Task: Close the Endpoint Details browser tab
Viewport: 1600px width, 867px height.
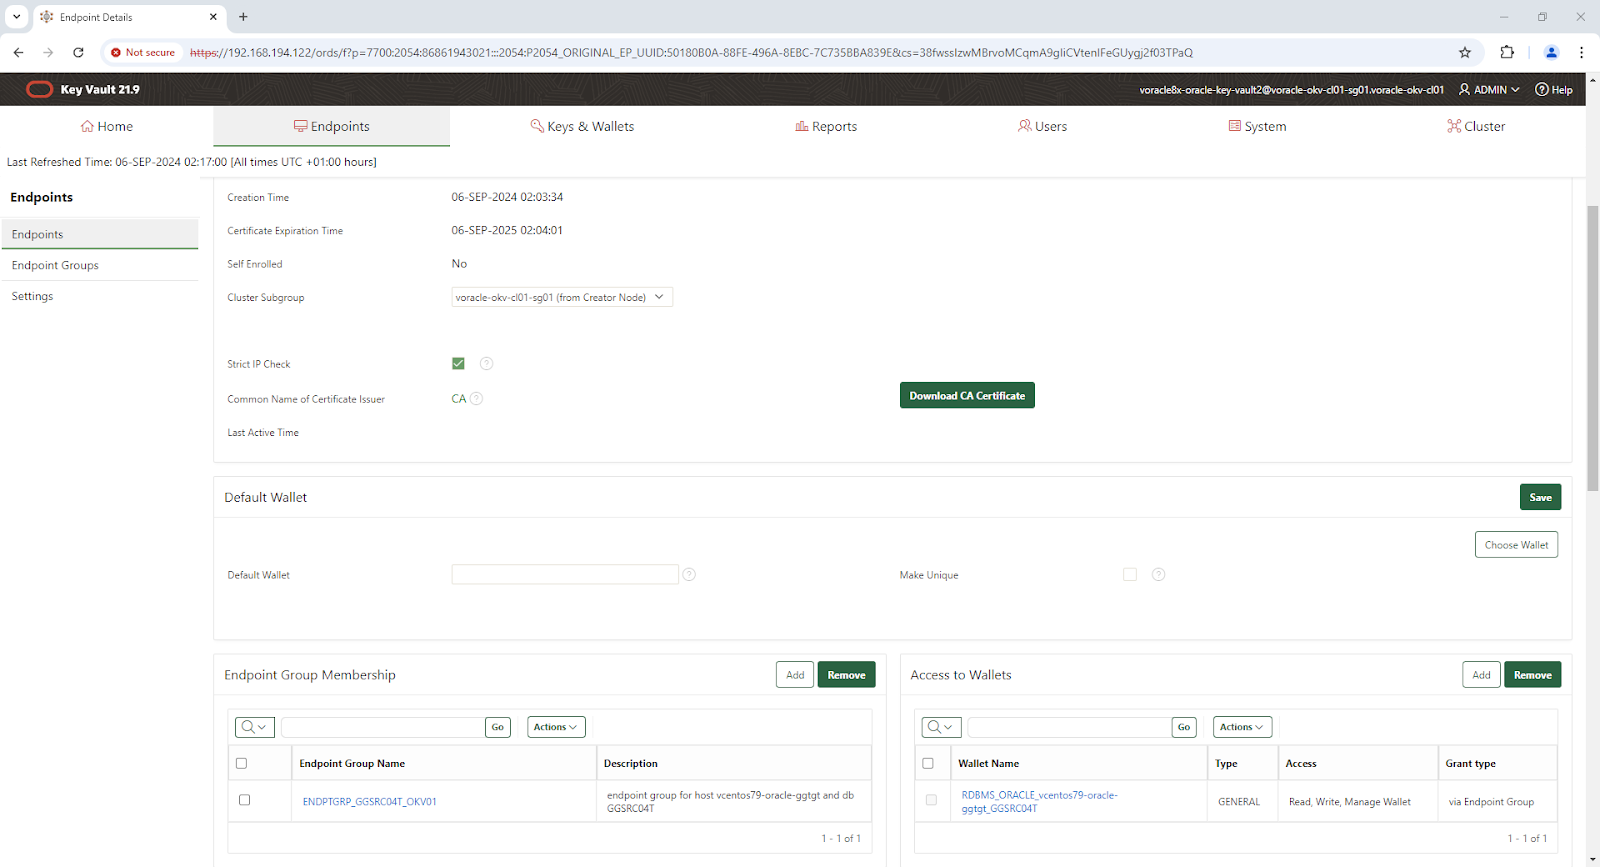Action: (x=213, y=17)
